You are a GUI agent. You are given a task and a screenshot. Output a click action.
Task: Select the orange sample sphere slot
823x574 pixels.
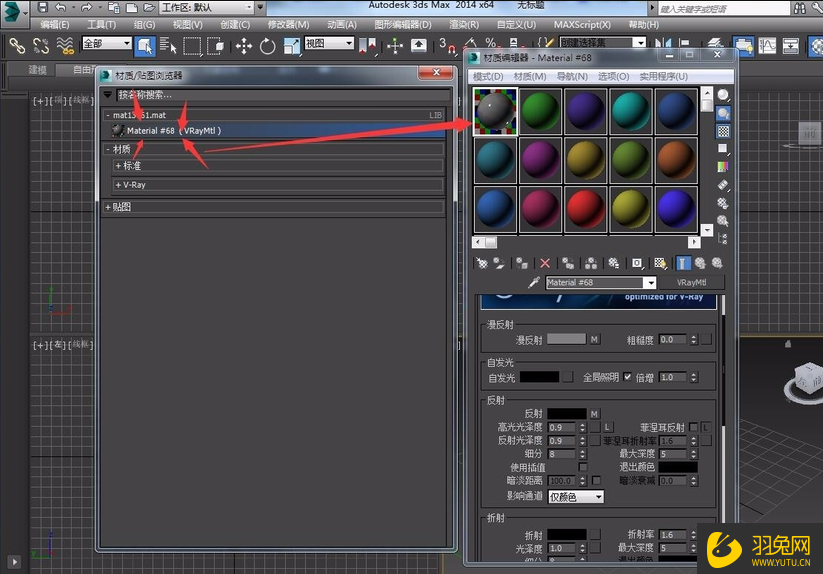[x=676, y=160]
